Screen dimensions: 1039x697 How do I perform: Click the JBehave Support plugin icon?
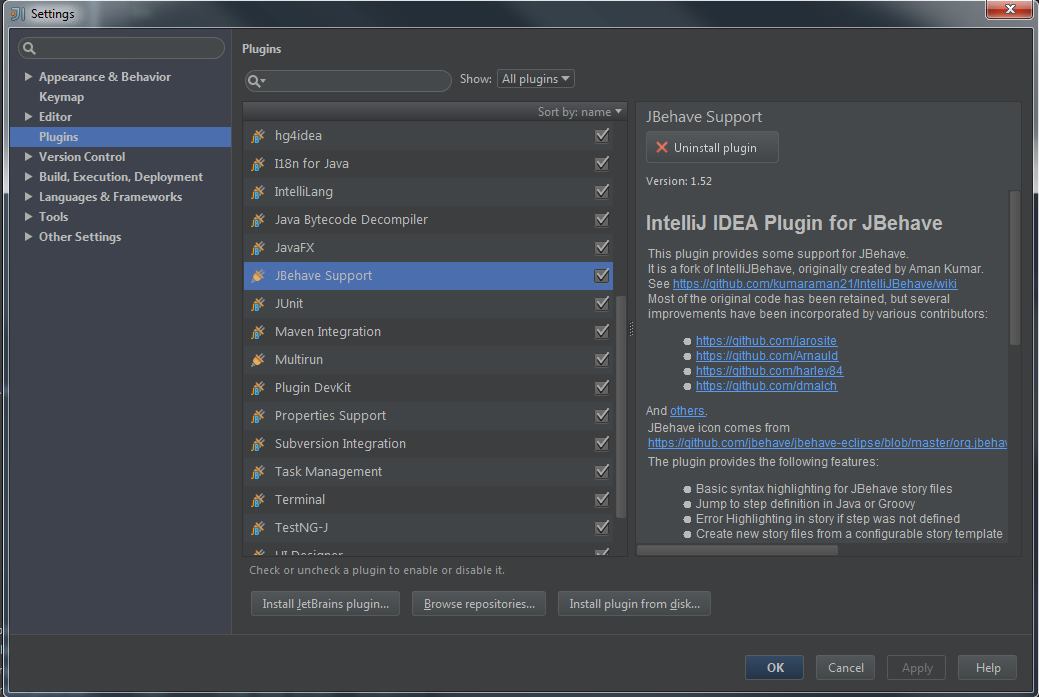258,276
